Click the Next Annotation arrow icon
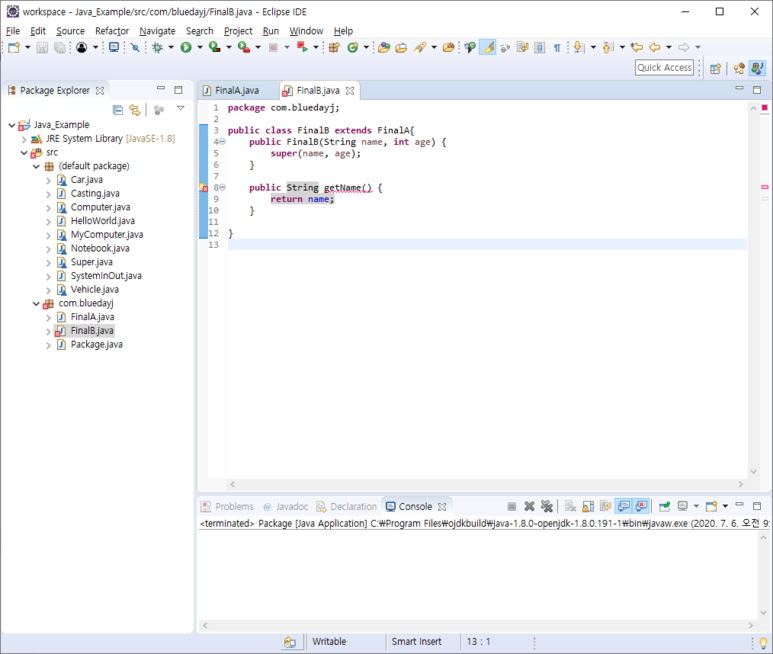 tap(579, 47)
